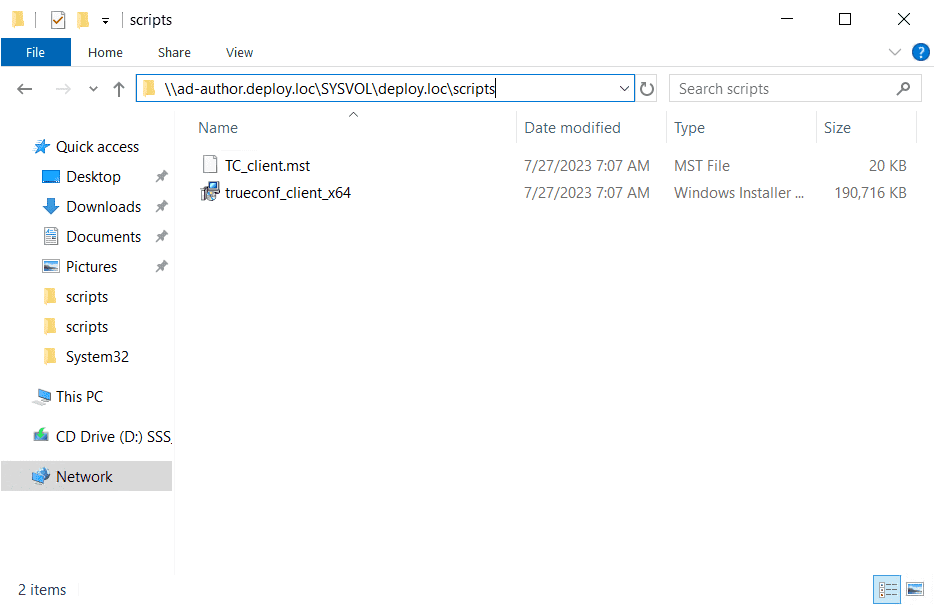Screen dimensions: 935x605
Task: Open Pictures in Quick access
Action: coord(91,266)
